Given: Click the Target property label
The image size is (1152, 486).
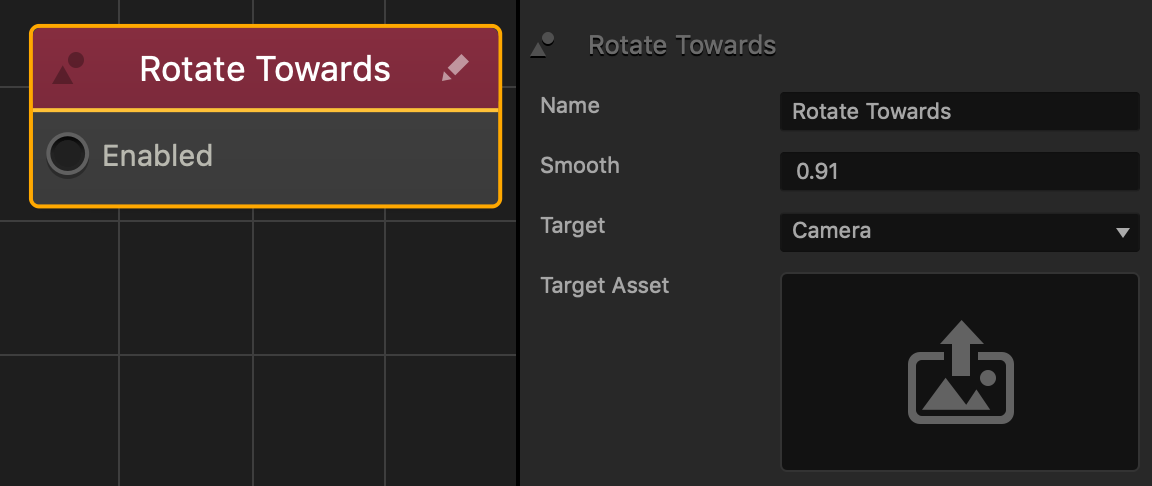Looking at the screenshot, I should pyautogui.click(x=572, y=225).
